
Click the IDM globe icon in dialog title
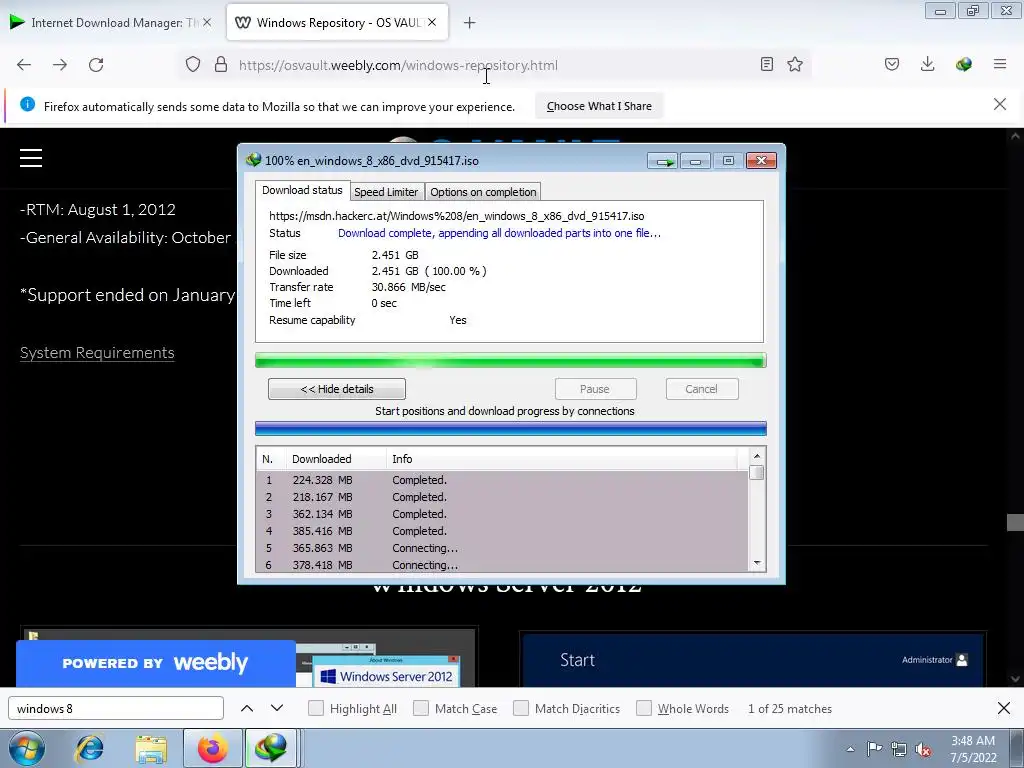(x=253, y=160)
